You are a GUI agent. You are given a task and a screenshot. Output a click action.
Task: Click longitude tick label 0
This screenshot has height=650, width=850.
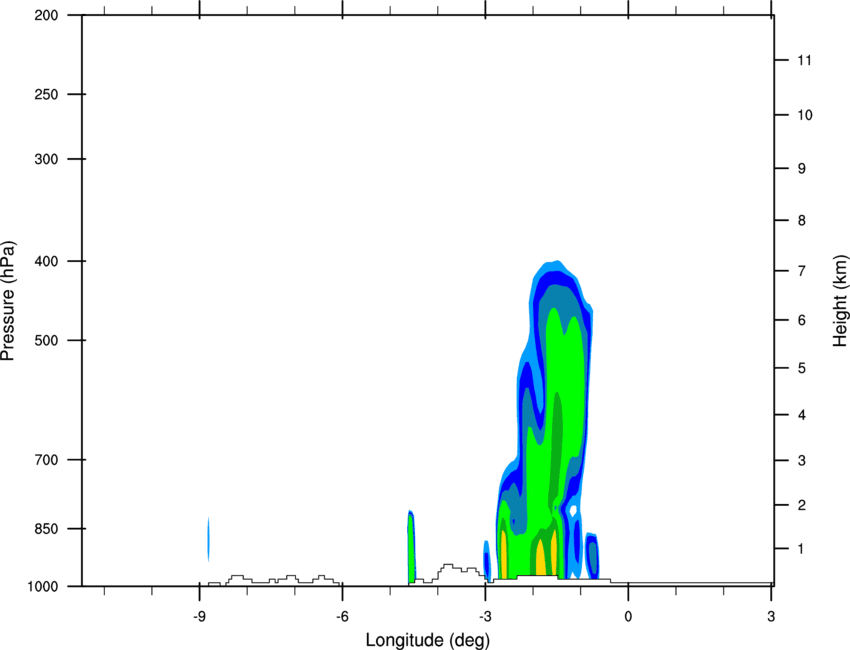click(x=628, y=617)
